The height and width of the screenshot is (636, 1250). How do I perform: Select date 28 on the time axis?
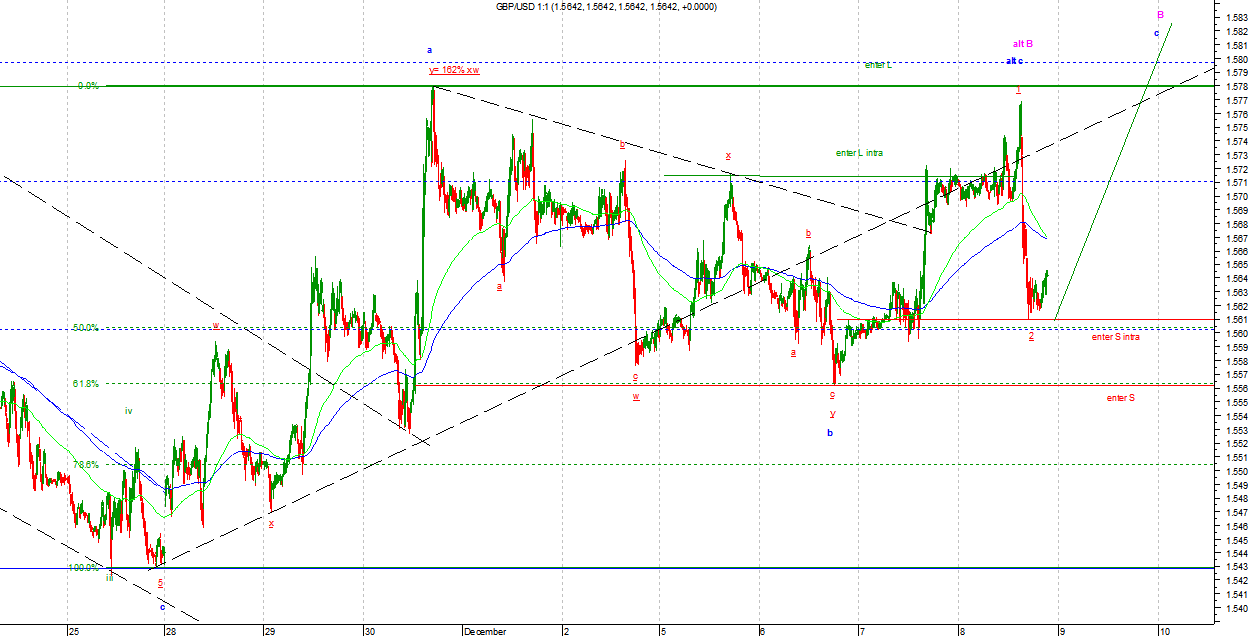(x=171, y=631)
